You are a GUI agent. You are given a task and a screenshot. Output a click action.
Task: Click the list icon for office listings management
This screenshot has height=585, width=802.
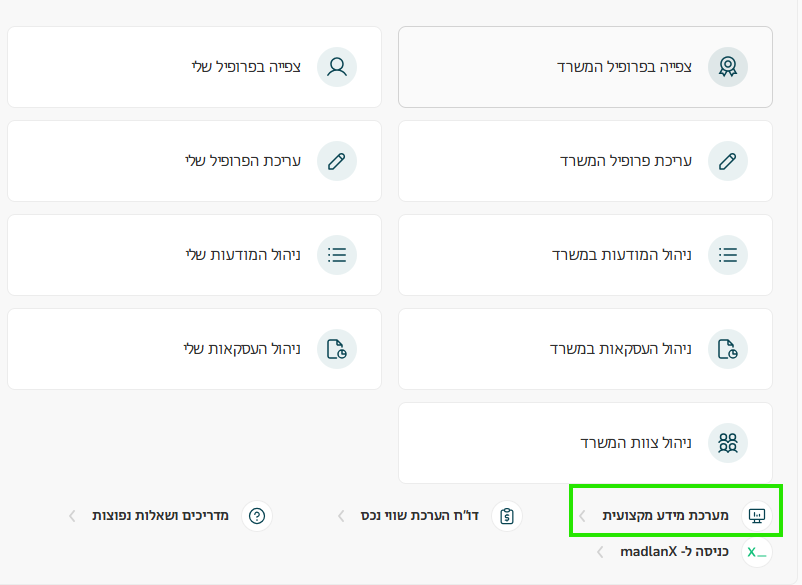point(727,255)
